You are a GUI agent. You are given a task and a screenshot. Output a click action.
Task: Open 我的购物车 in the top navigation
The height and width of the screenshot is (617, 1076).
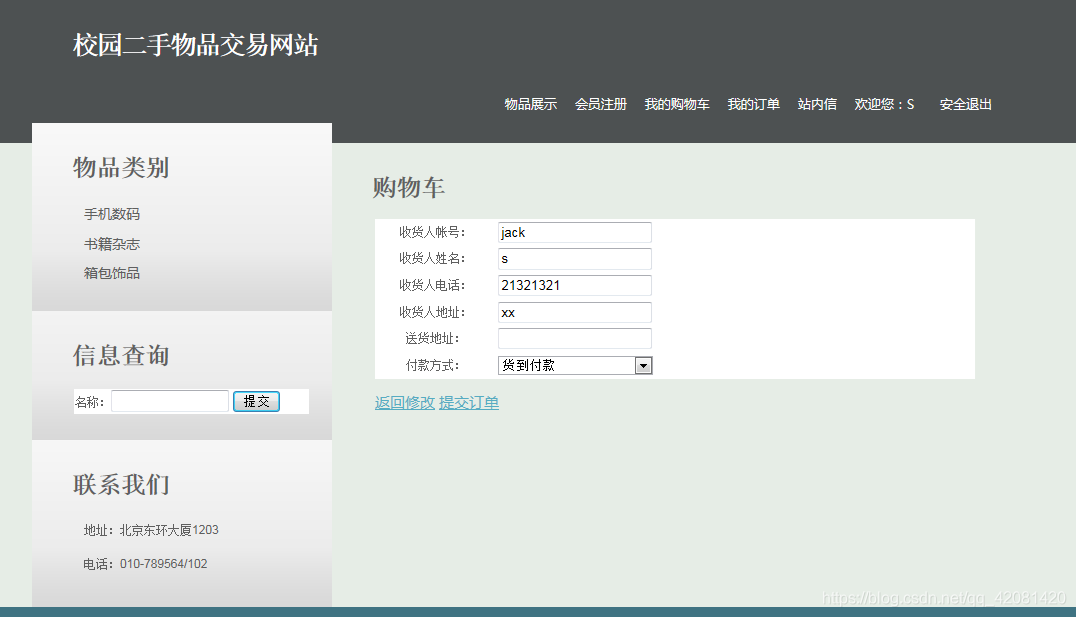[x=677, y=104]
